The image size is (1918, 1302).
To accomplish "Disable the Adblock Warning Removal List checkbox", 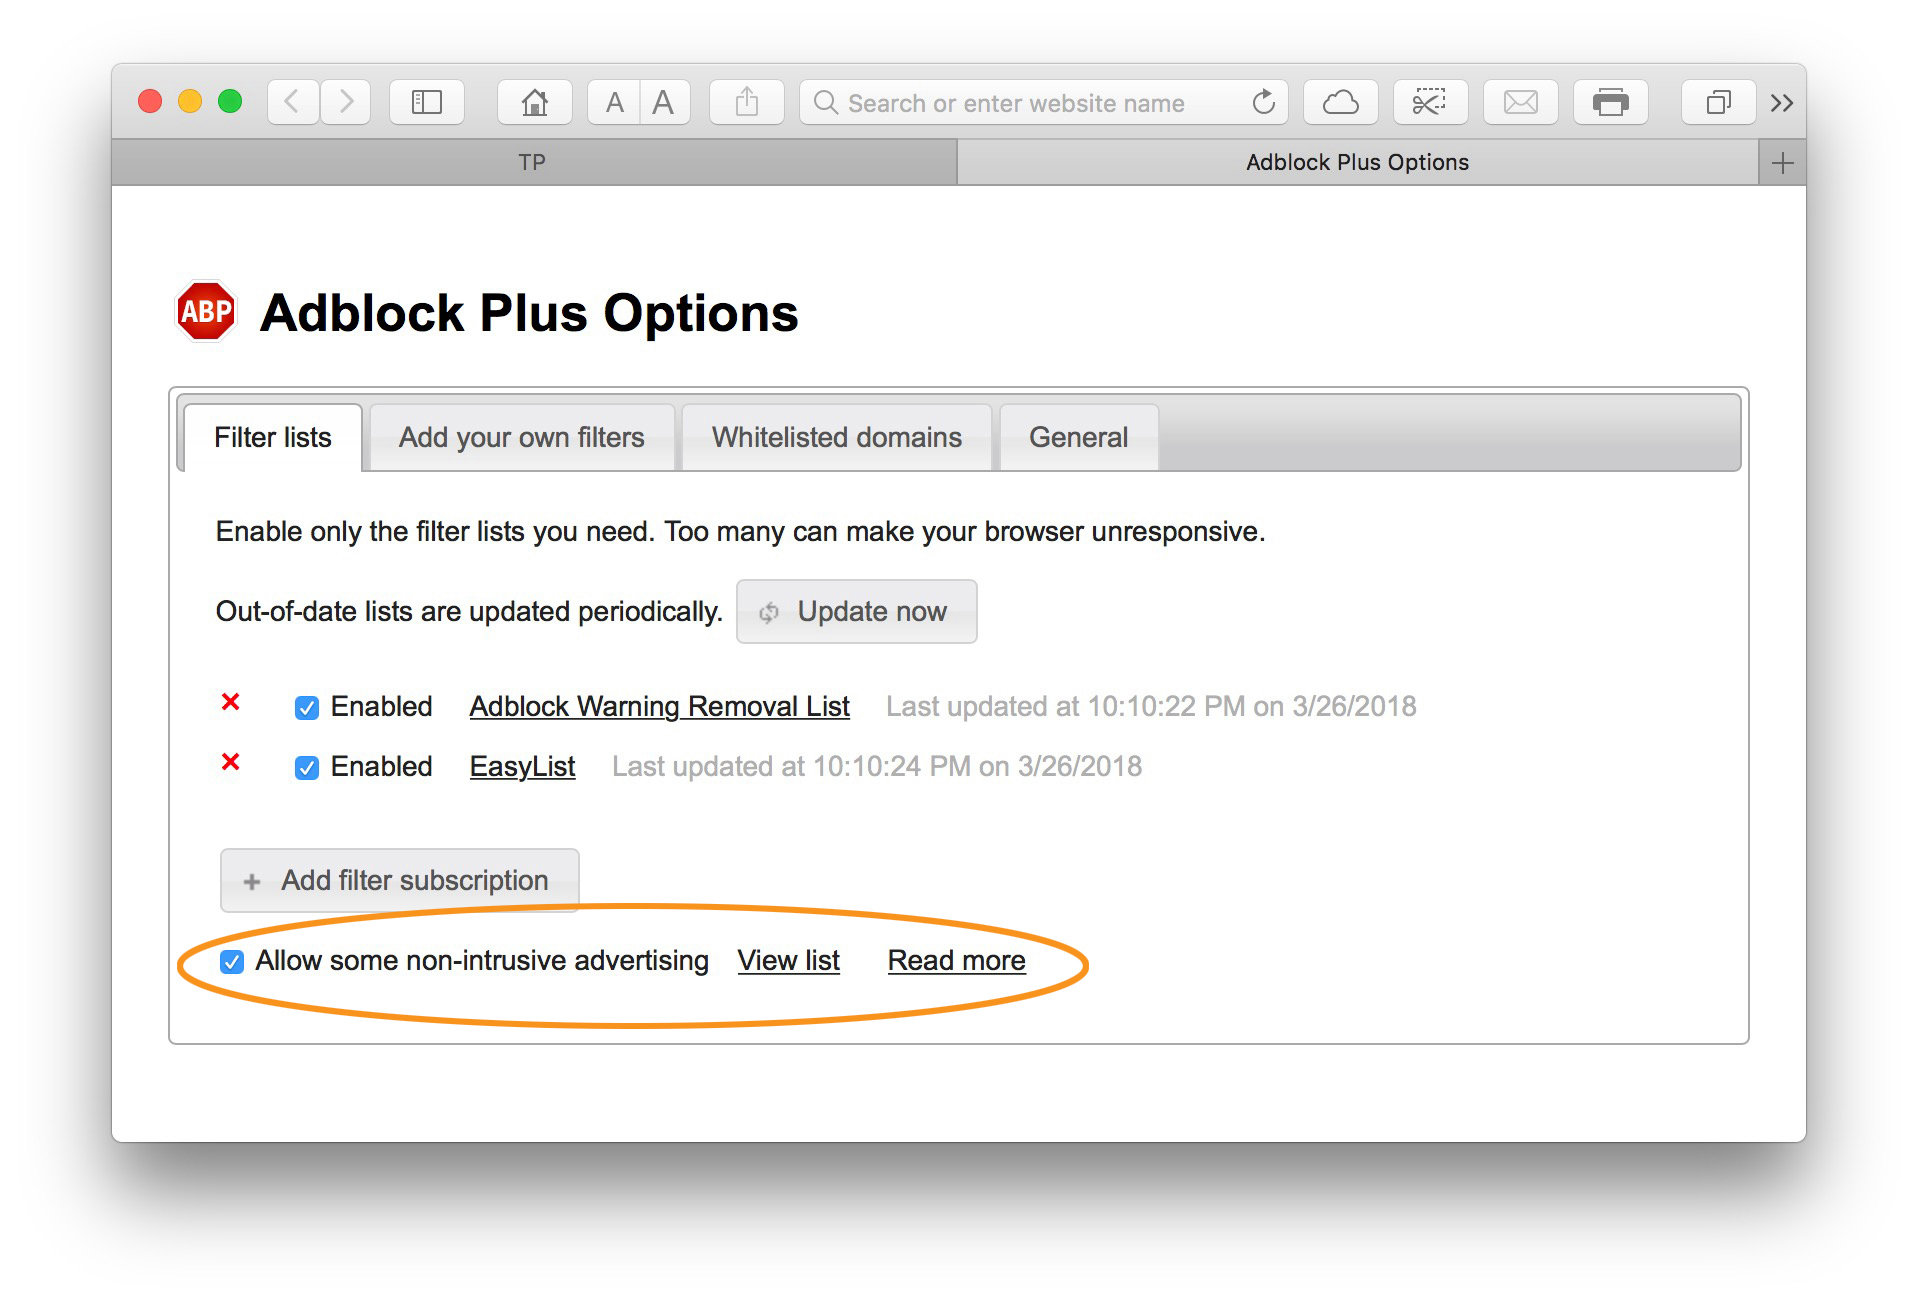I will (x=307, y=706).
